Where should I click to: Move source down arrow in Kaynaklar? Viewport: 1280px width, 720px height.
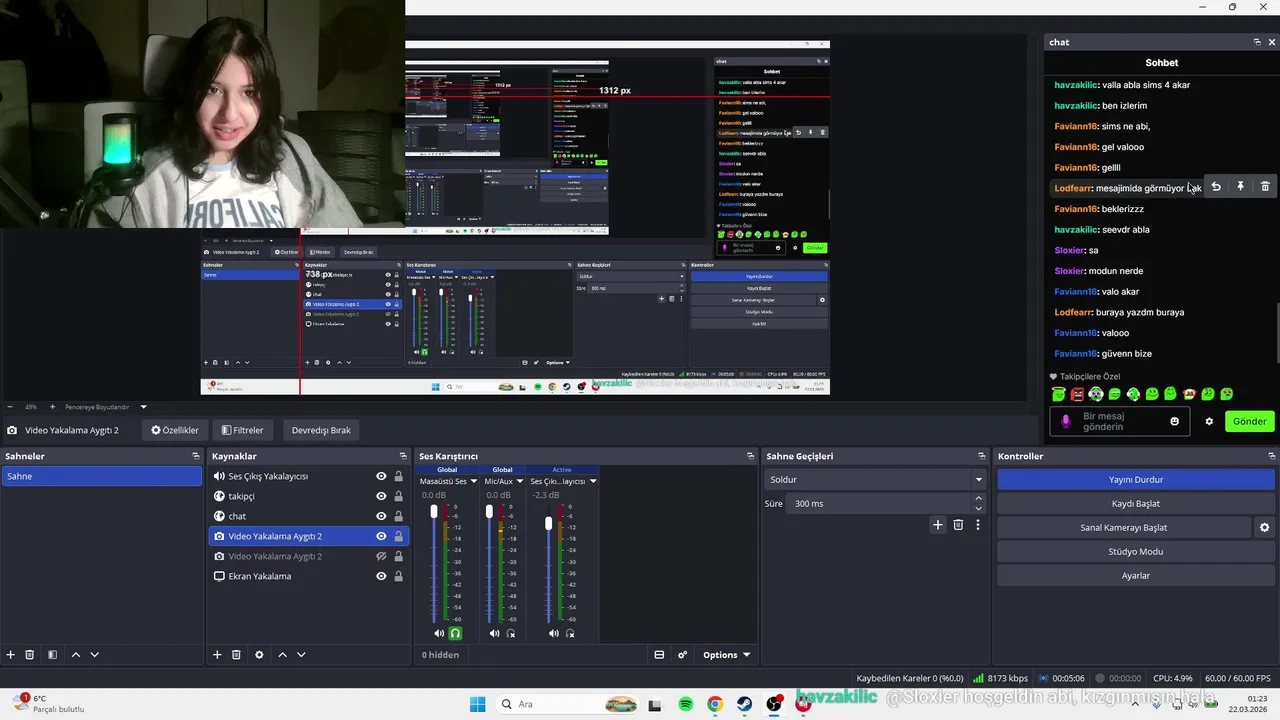point(301,655)
